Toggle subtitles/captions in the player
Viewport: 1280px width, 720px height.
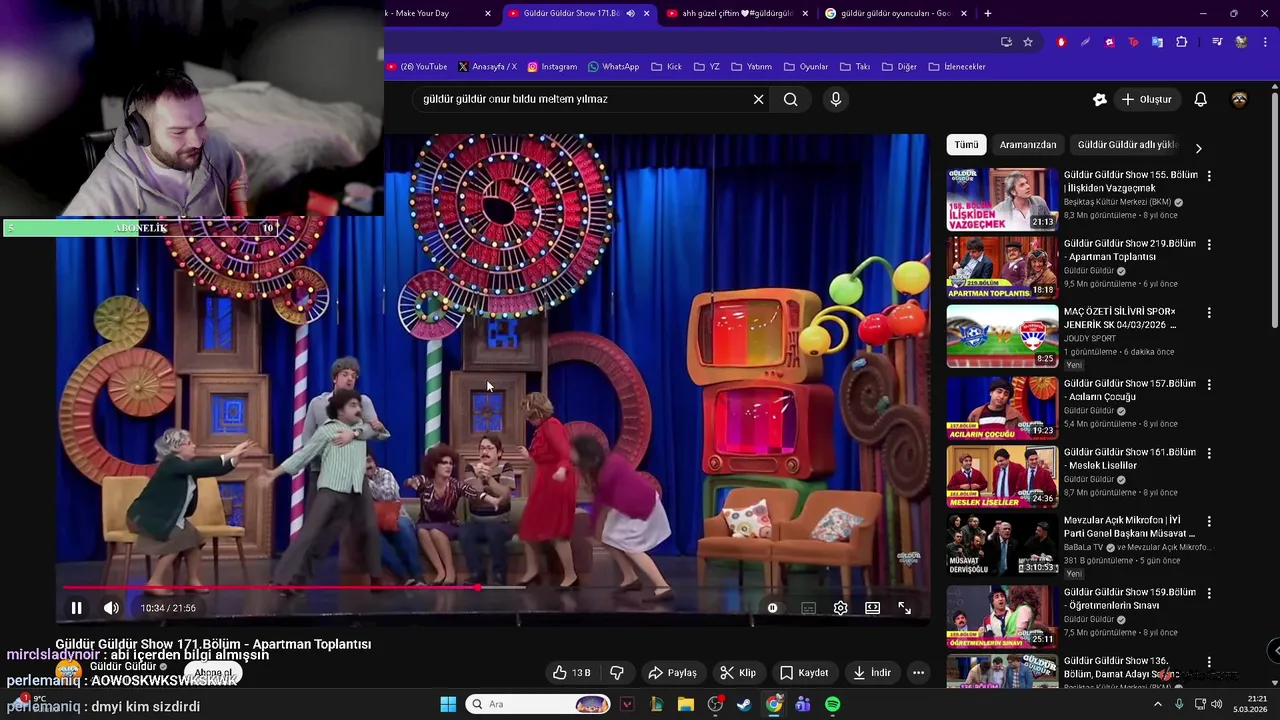808,608
